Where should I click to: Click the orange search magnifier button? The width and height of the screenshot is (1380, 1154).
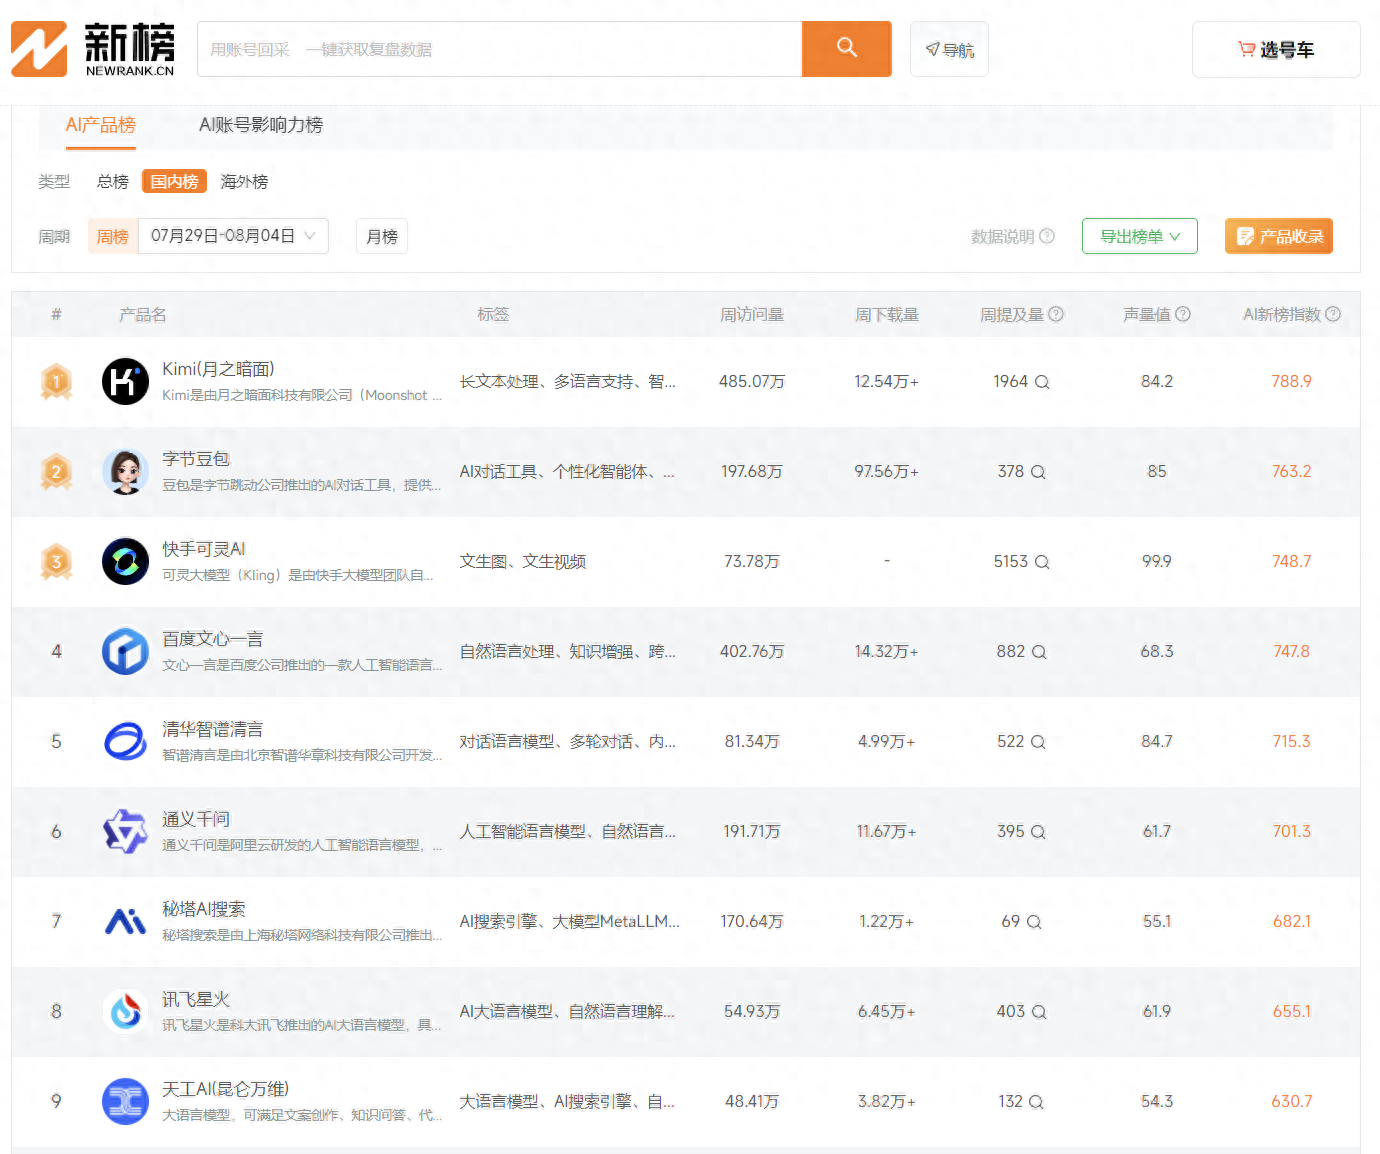coord(847,49)
